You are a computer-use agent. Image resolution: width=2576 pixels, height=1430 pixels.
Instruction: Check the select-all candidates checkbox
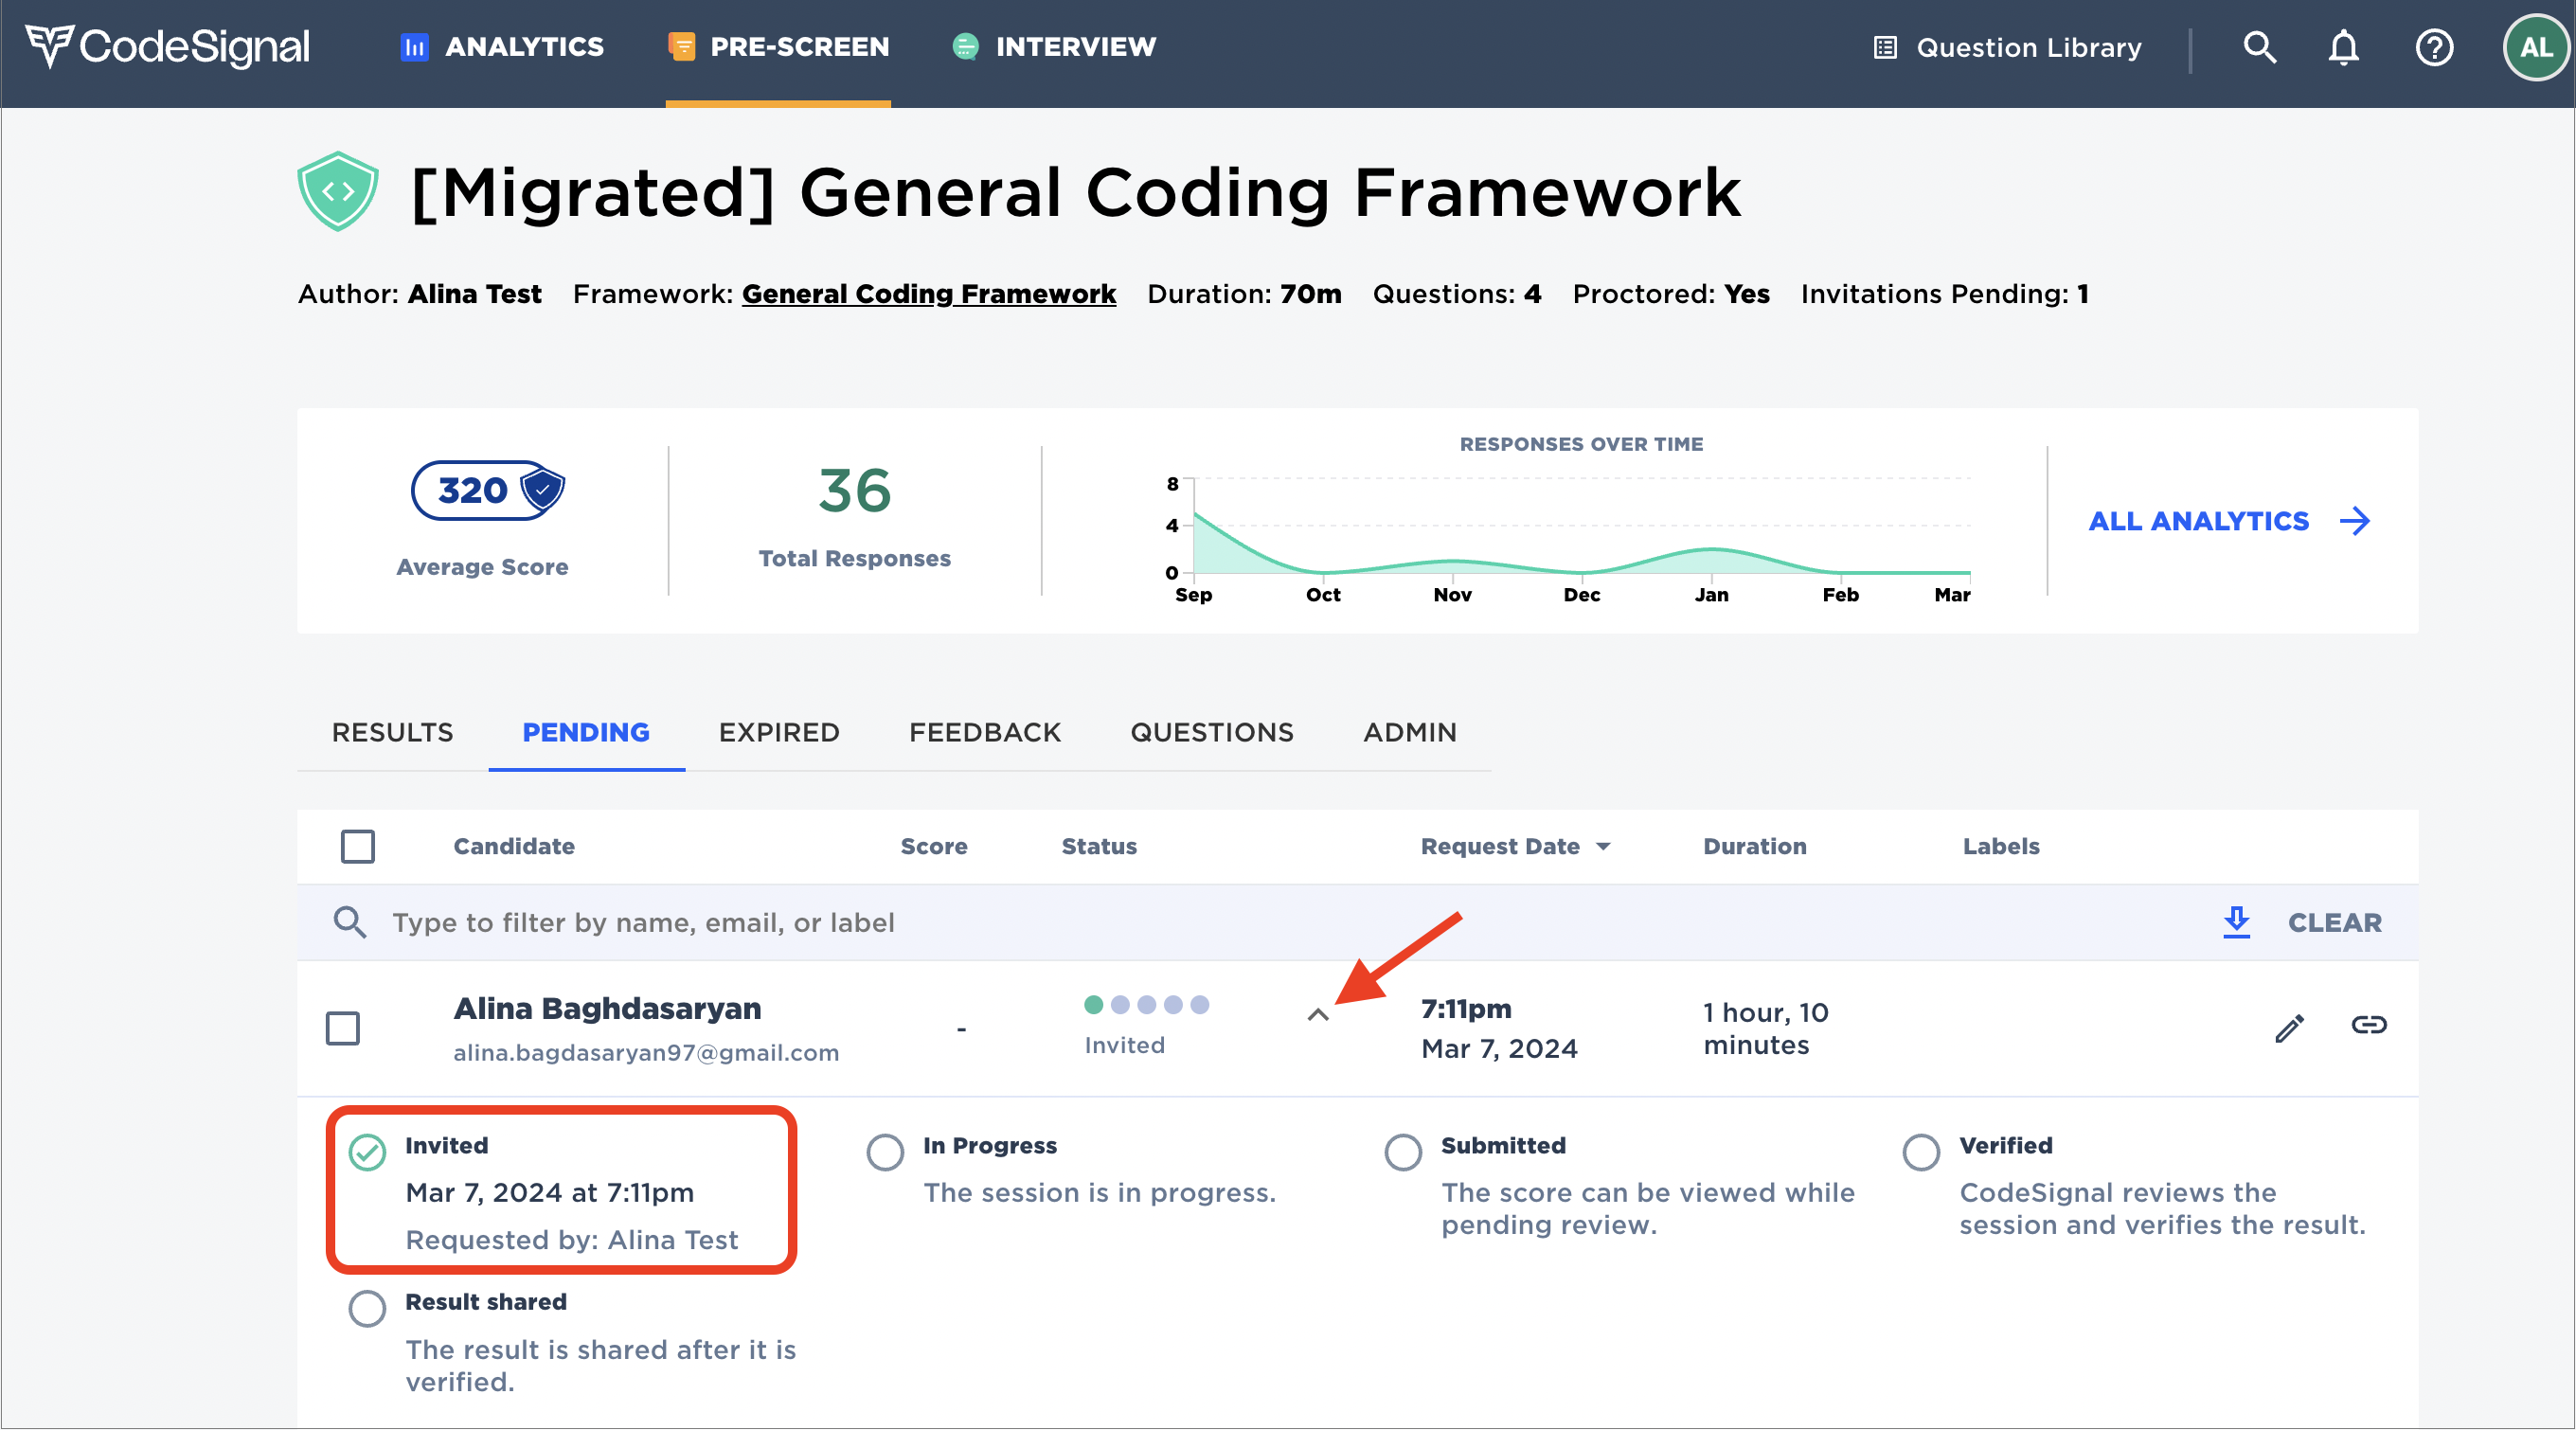357,846
